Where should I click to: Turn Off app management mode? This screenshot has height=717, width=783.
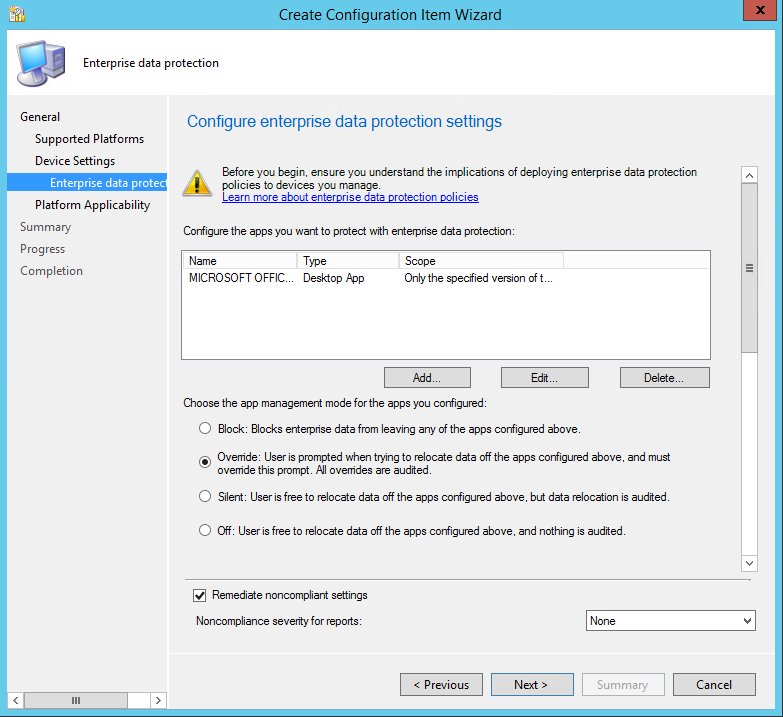tap(205, 531)
